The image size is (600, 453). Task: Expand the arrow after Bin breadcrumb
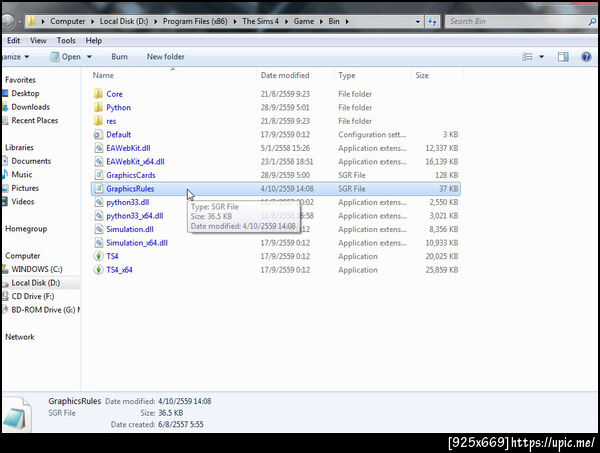pos(347,21)
